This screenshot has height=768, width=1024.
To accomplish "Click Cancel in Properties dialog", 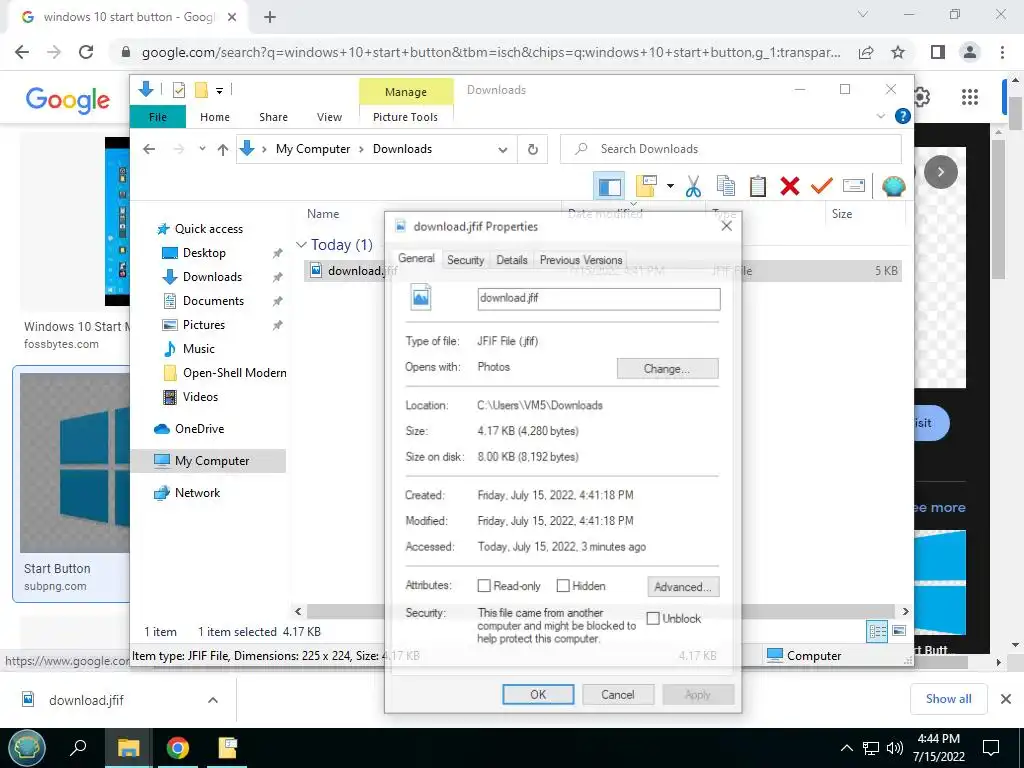I will tap(618, 694).
